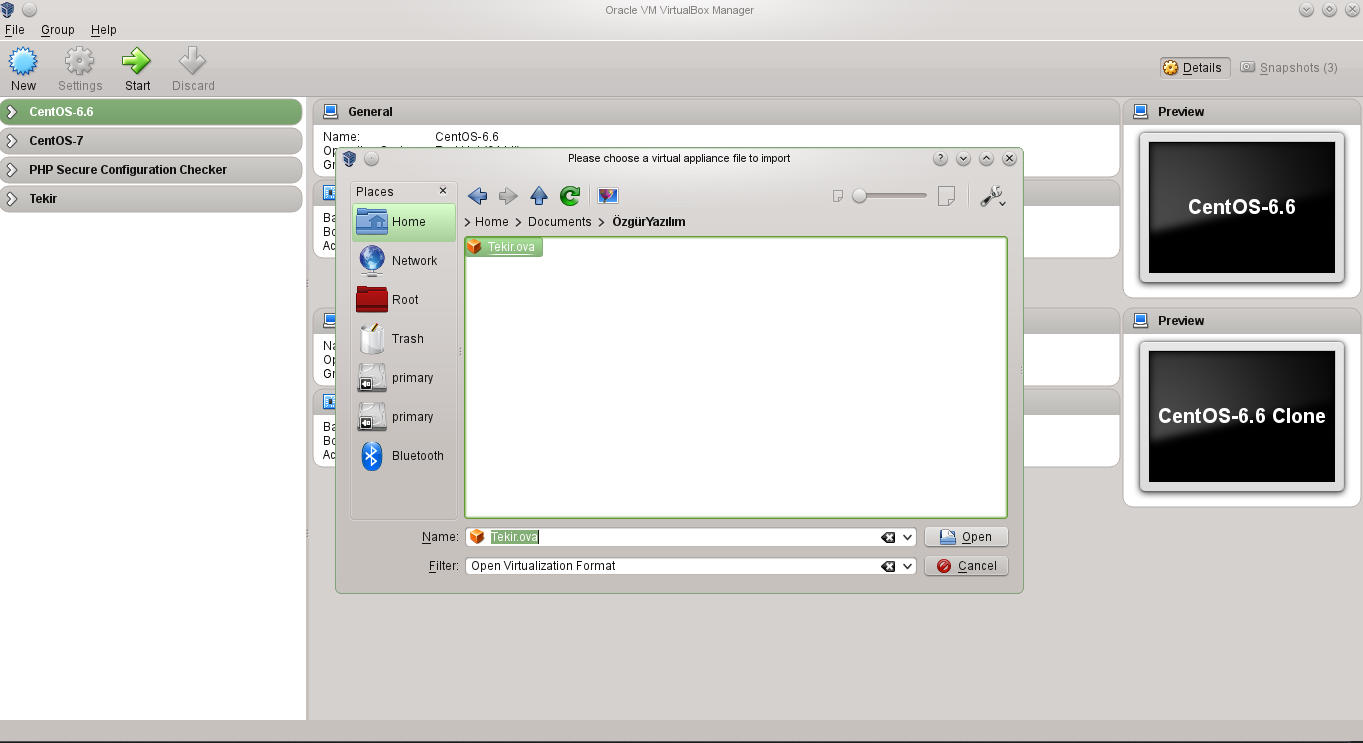
Task: Expand the CentOS-7 group chevron
Action: coord(12,141)
